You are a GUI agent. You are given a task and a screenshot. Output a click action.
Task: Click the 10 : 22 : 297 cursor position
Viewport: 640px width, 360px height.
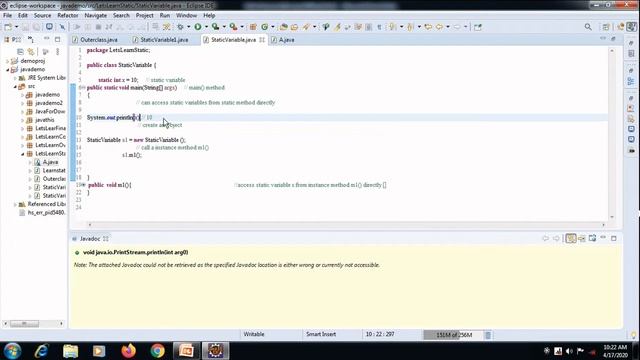pos(380,334)
